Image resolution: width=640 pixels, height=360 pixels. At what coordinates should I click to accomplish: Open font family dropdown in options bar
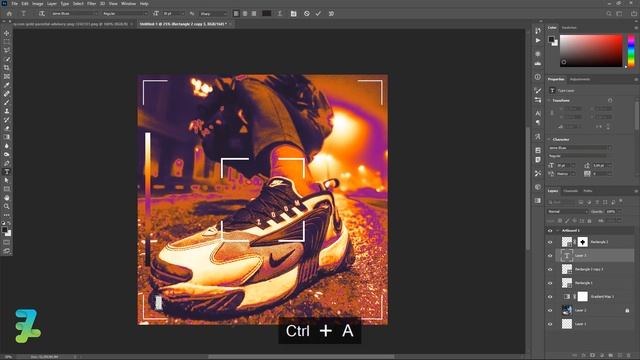click(x=74, y=13)
